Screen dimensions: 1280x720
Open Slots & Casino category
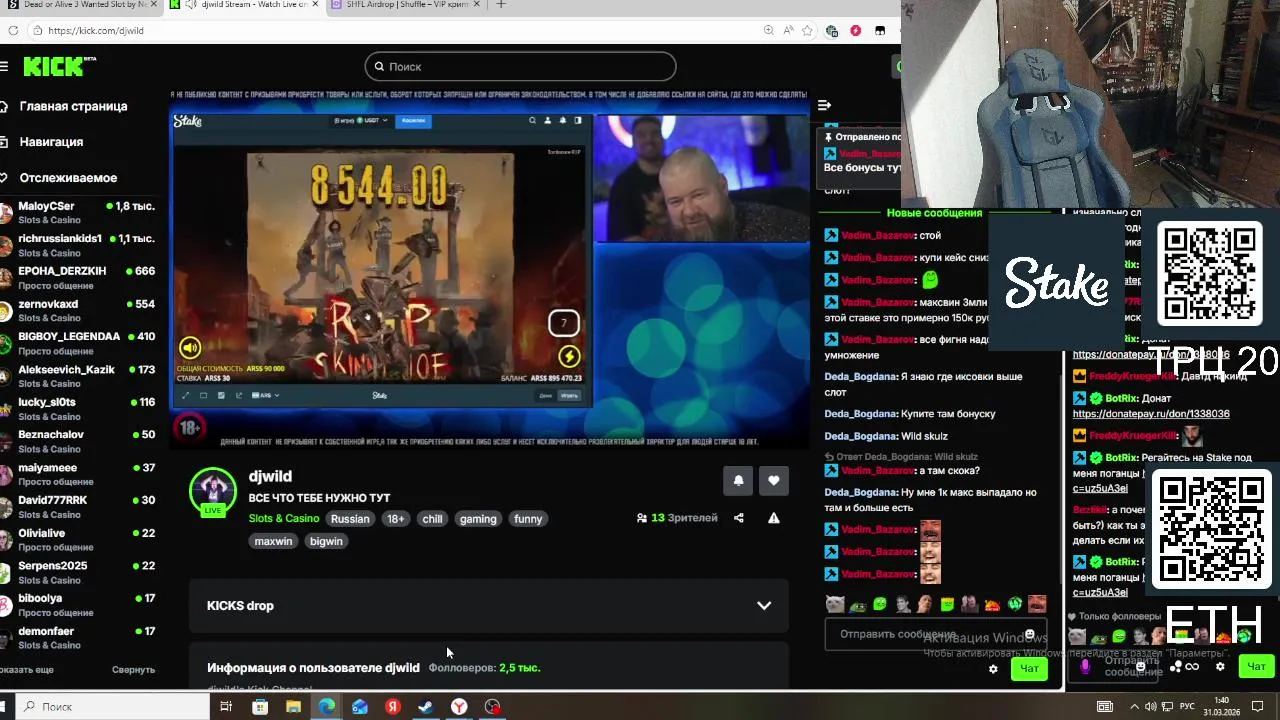coord(284,519)
